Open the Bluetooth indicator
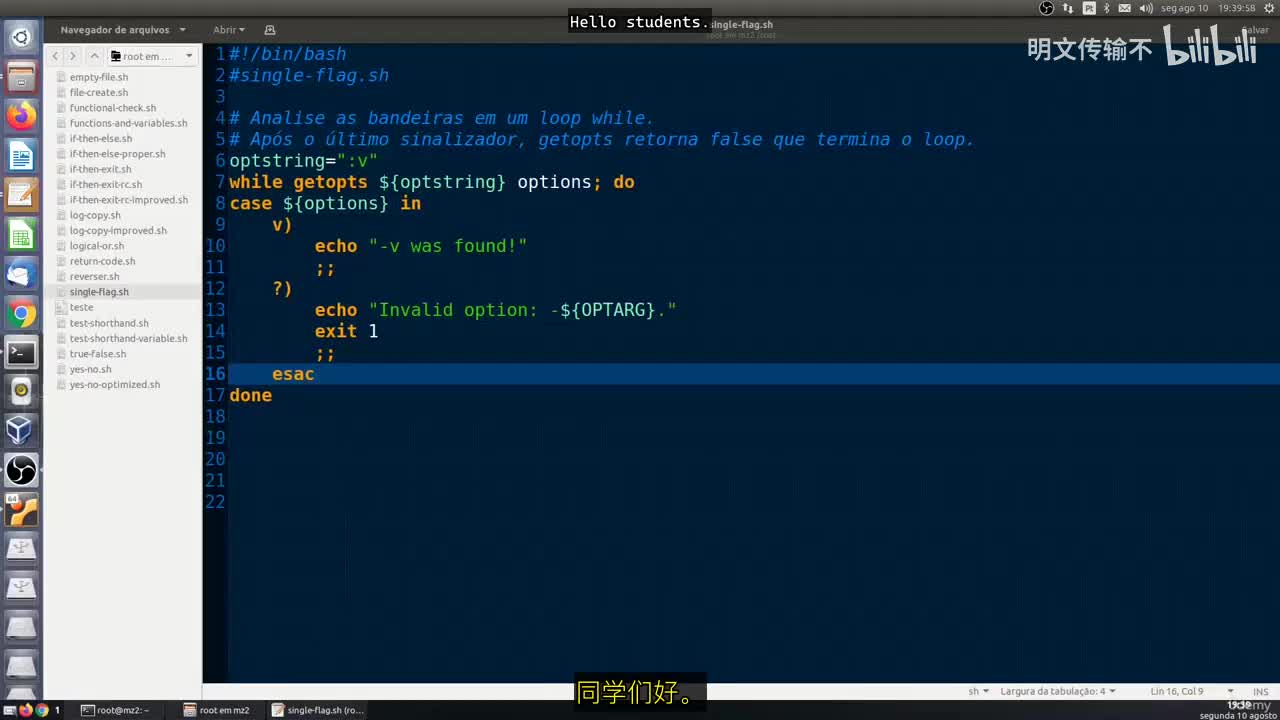Screen dimensions: 1280x720 [1107, 8]
